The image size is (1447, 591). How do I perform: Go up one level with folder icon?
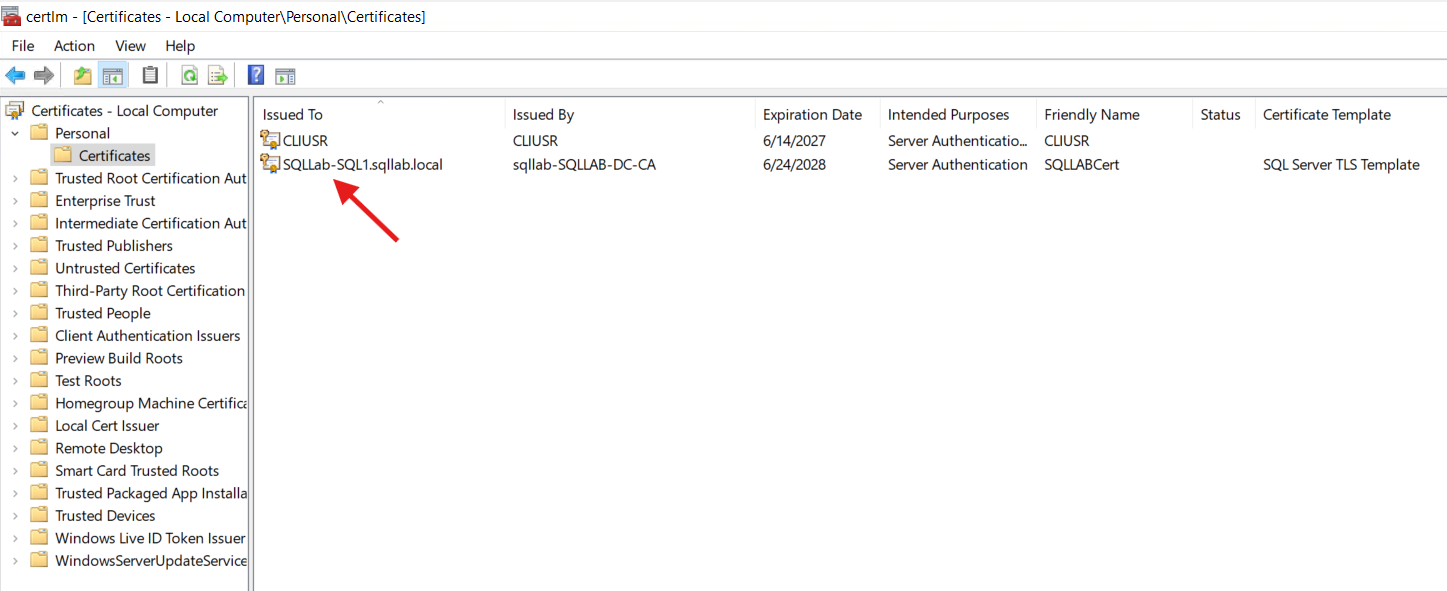[x=83, y=75]
